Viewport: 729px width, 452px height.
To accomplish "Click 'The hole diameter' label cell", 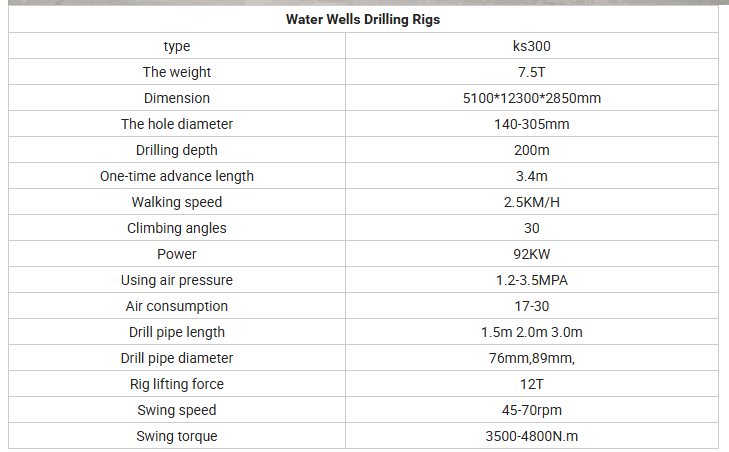I will 177,124.
